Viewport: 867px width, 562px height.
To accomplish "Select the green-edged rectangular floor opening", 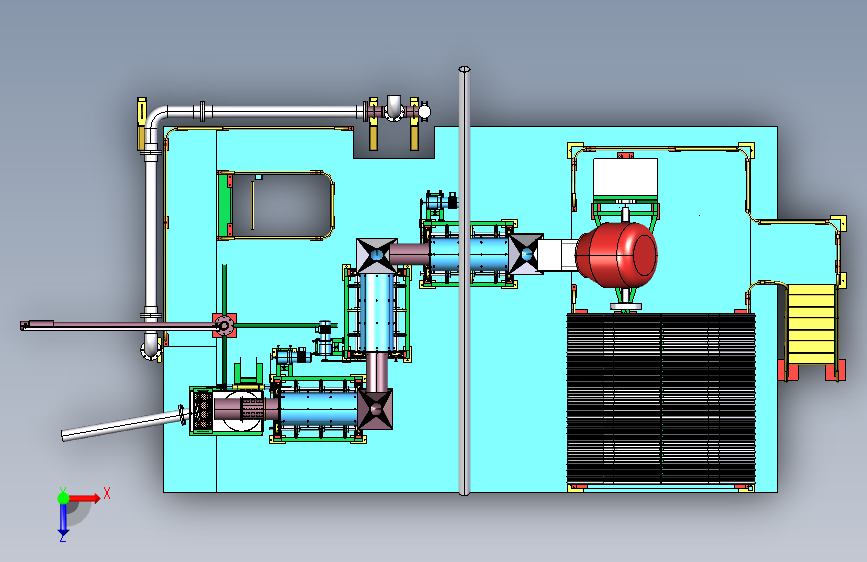I will click(275, 205).
